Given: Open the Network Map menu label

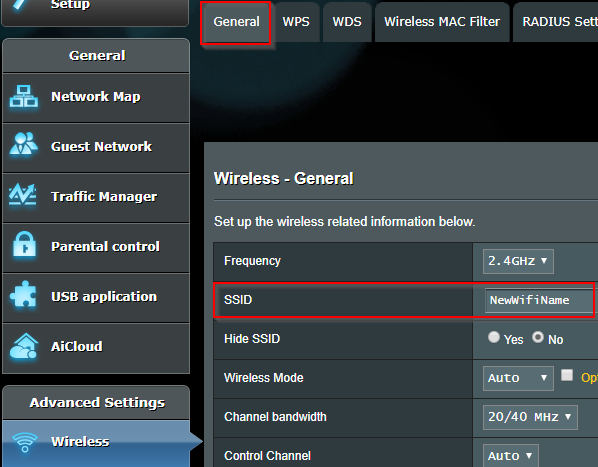Looking at the screenshot, I should (x=96, y=96).
